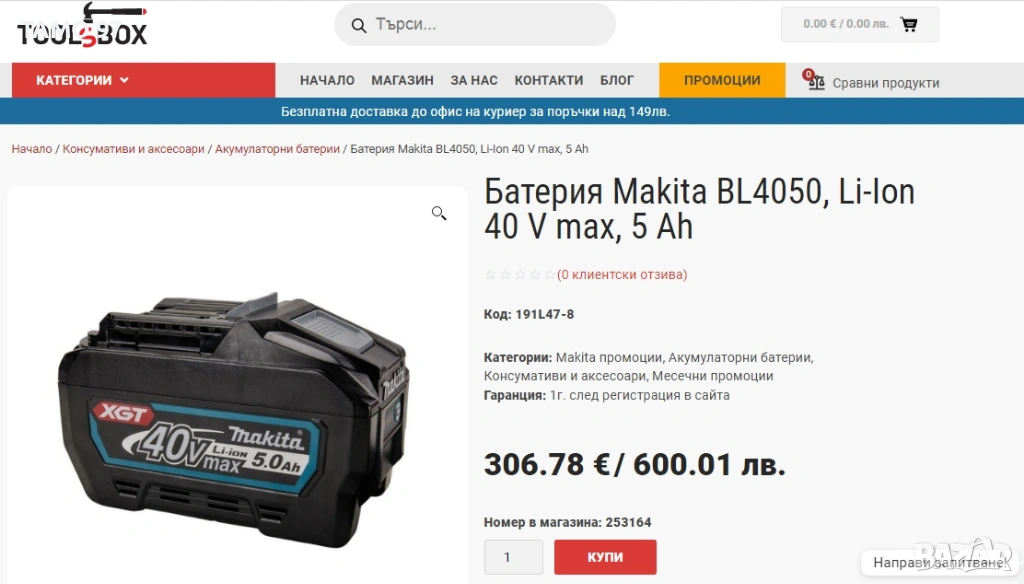The image size is (1024, 584).
Task: Zoom product image with magnifier icon
Action: pos(439,213)
